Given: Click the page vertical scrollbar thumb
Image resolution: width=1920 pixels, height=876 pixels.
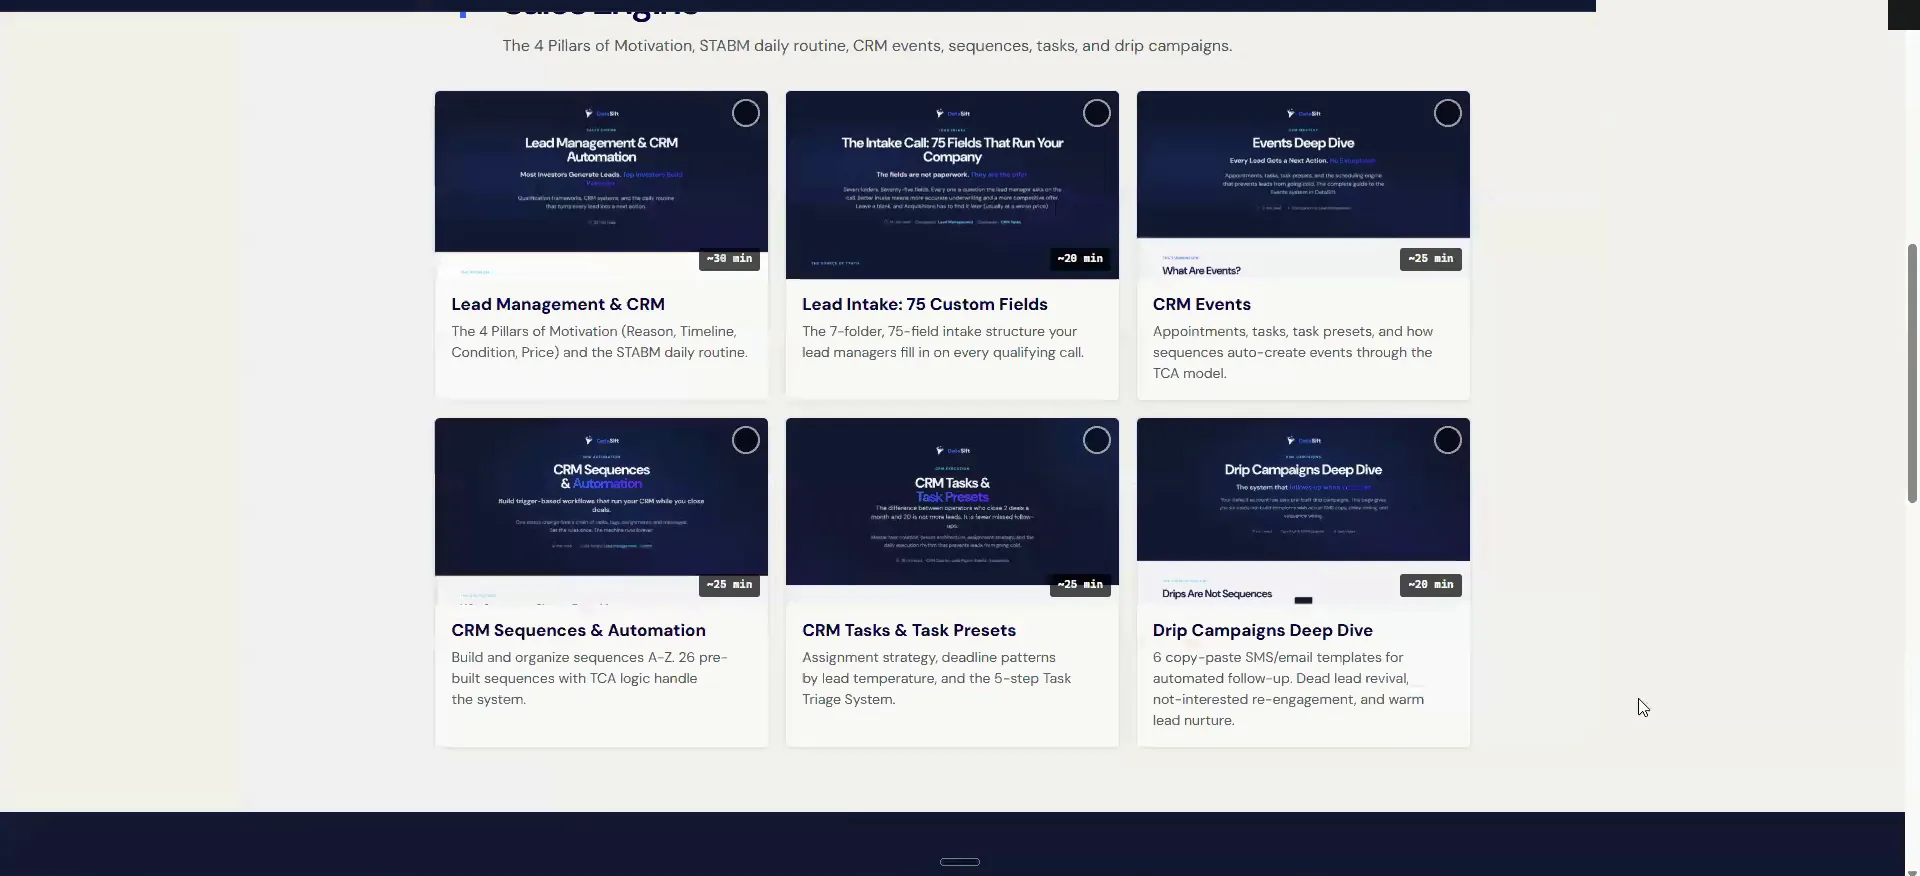Looking at the screenshot, I should tap(1912, 373).
